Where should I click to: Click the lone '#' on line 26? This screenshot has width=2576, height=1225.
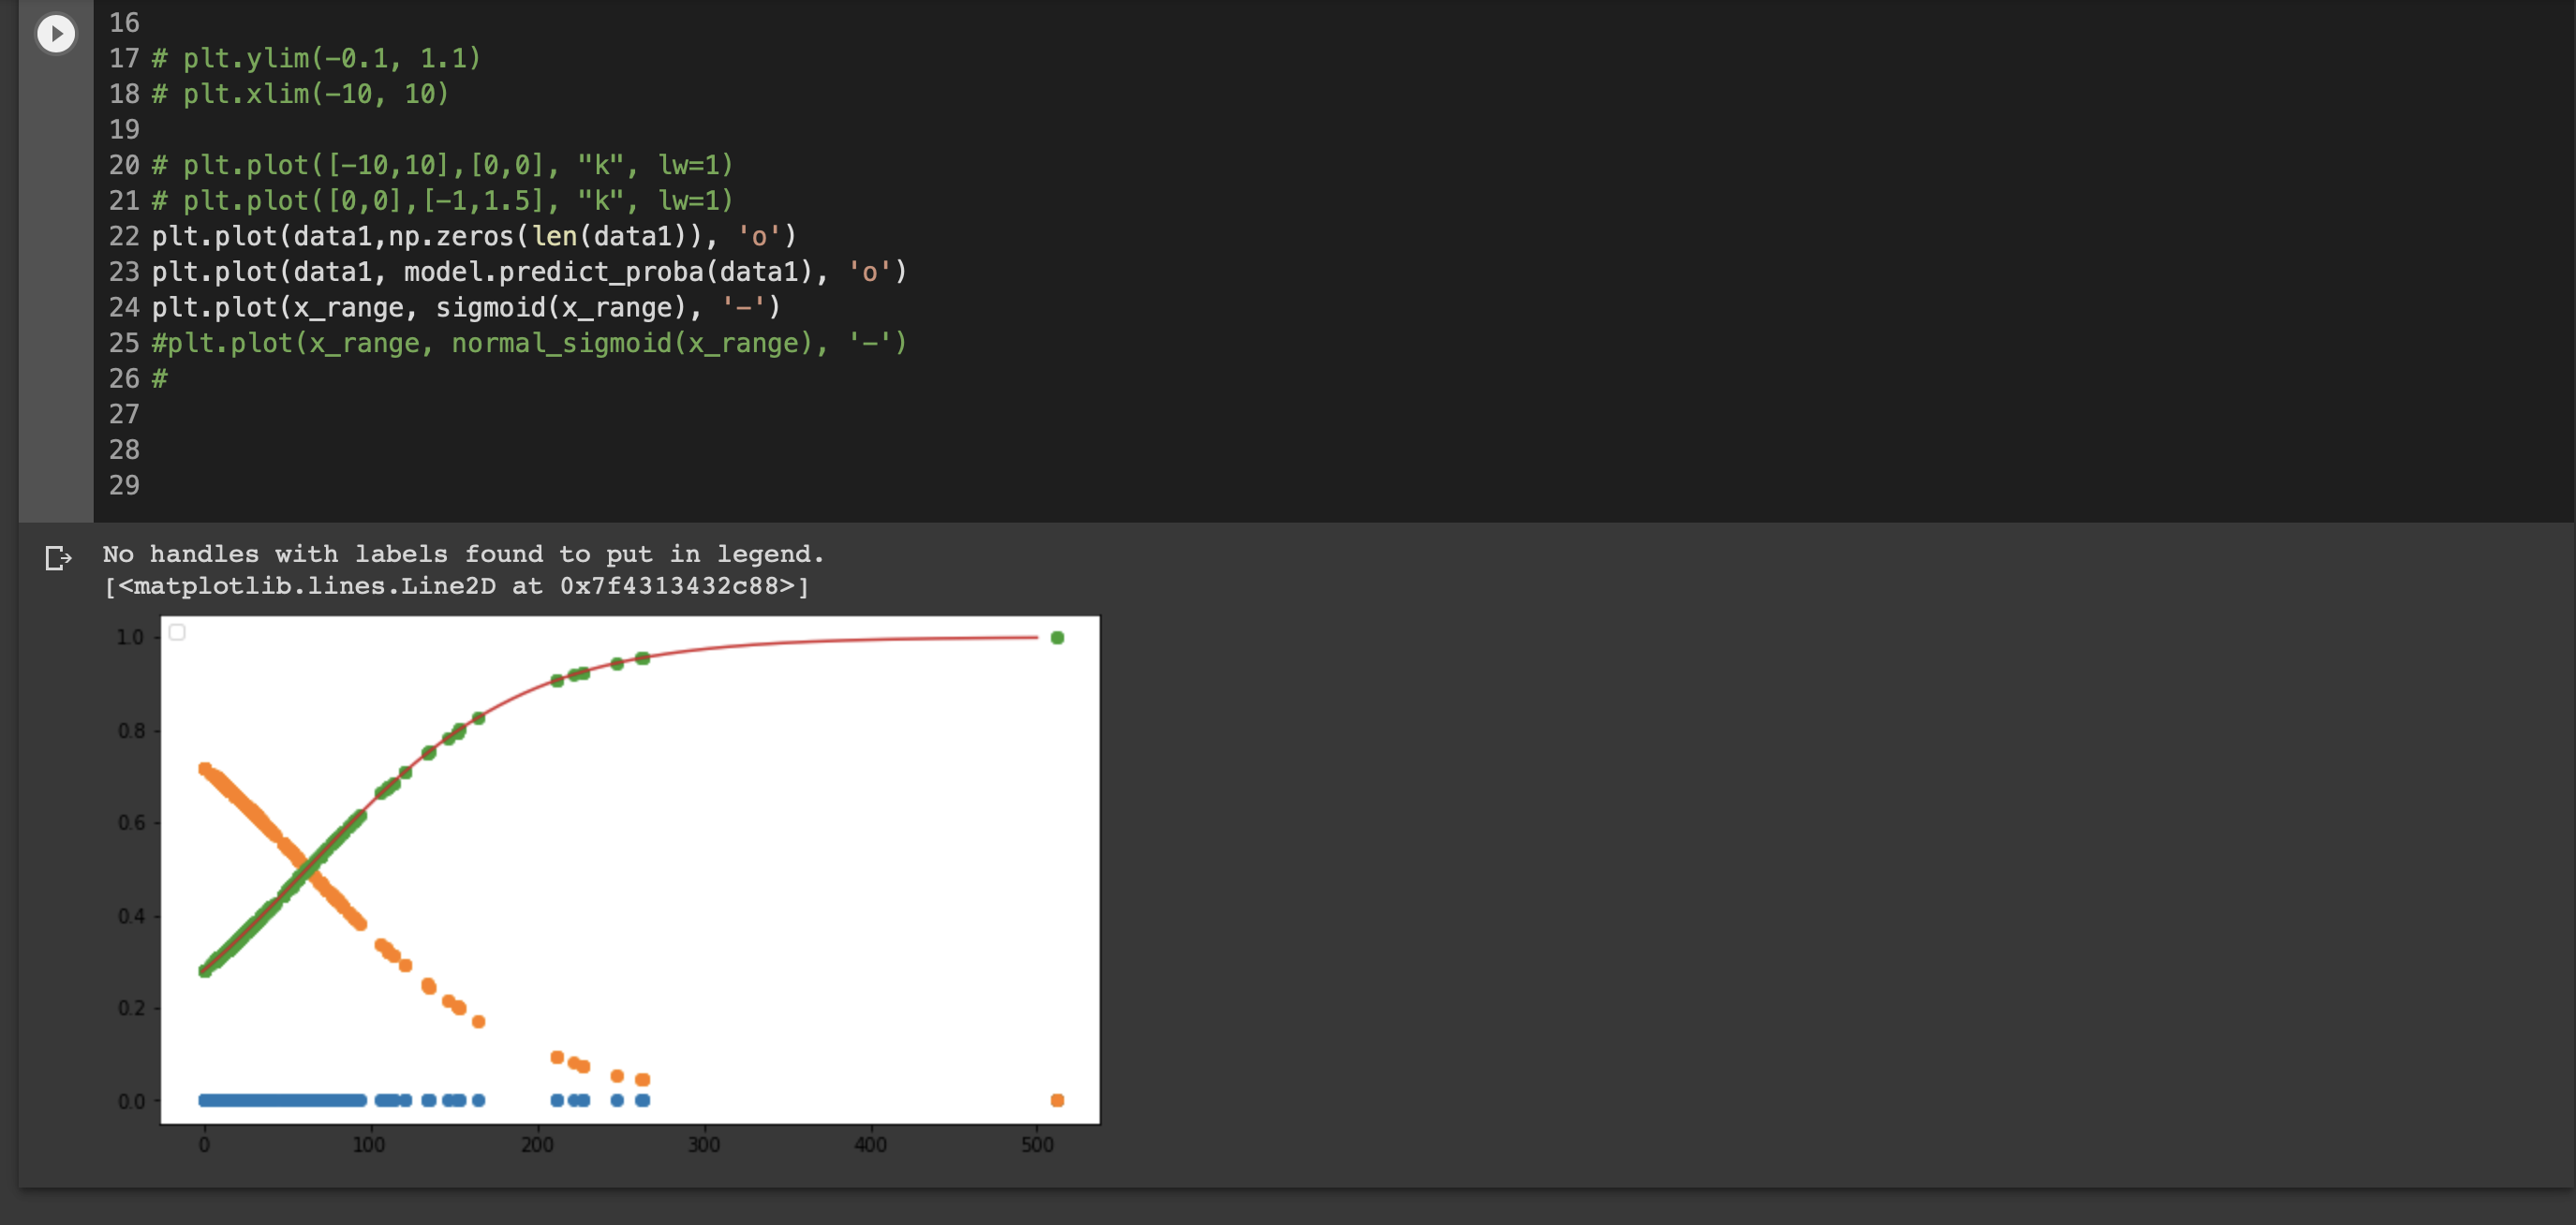click(160, 379)
